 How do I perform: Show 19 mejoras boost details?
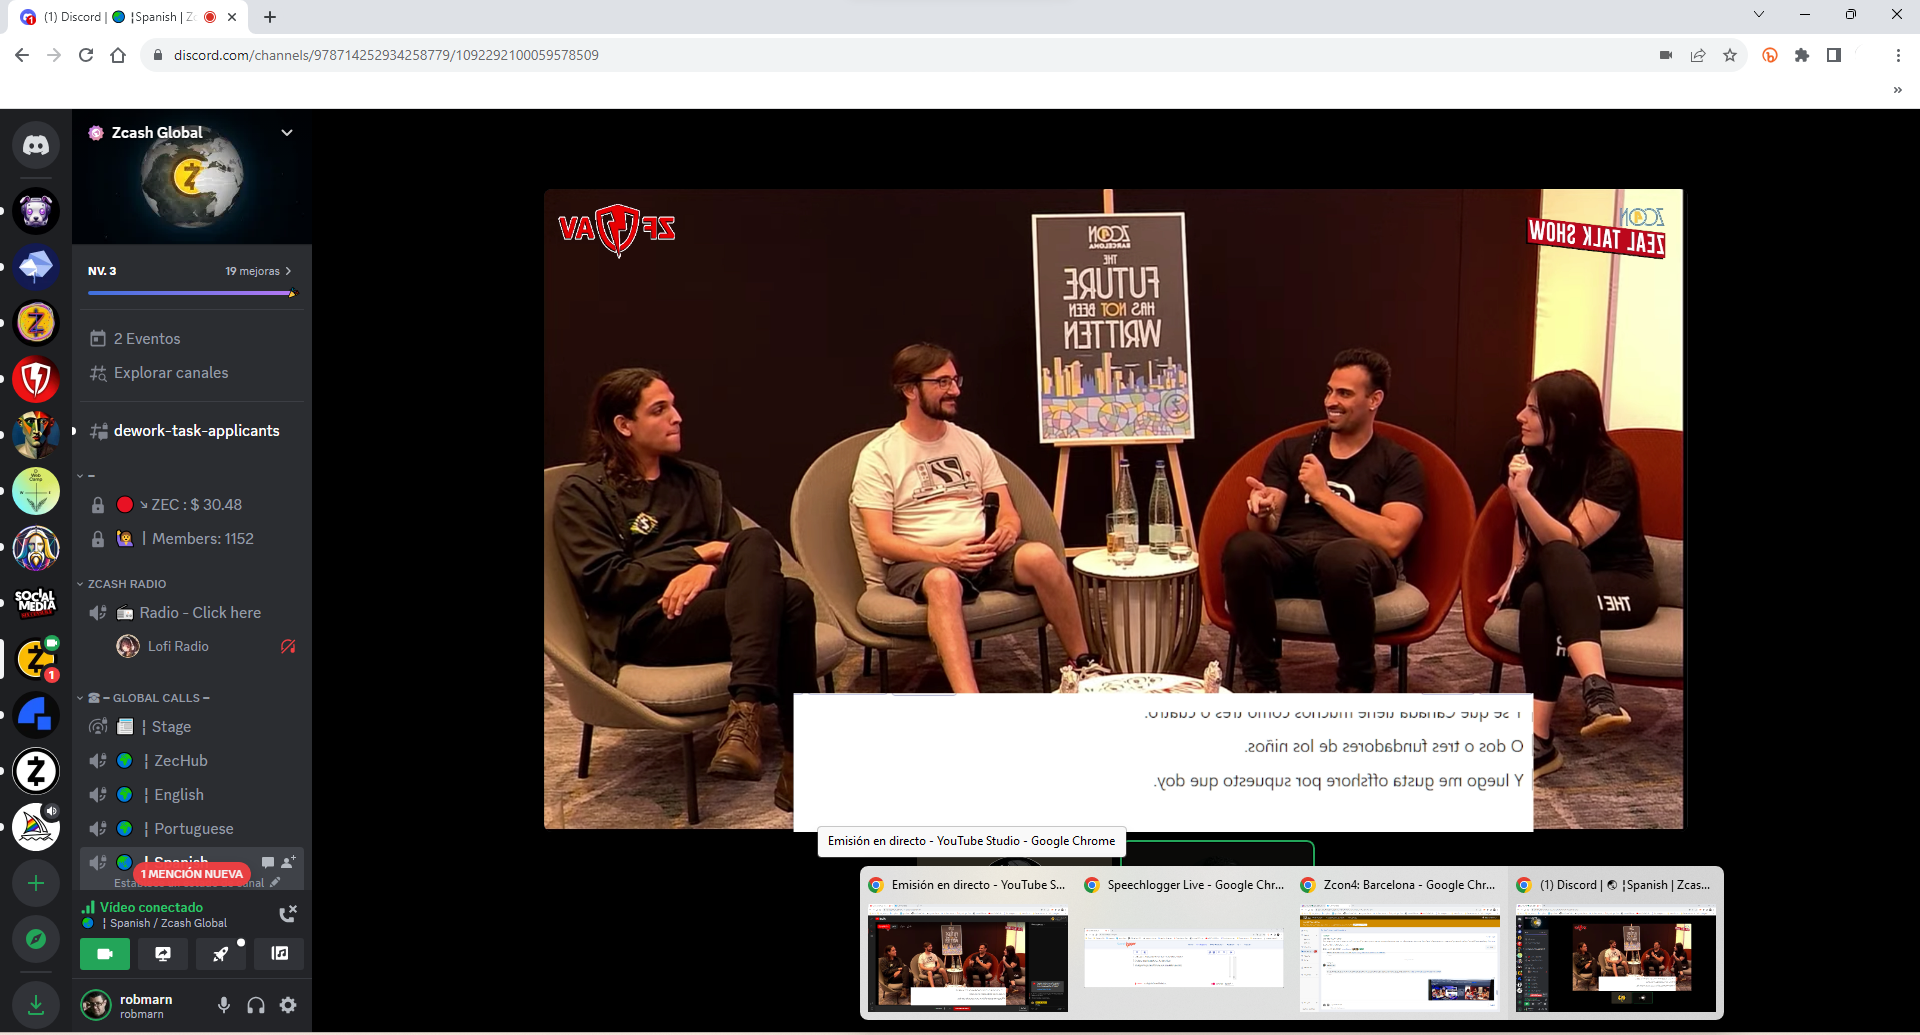(258, 271)
